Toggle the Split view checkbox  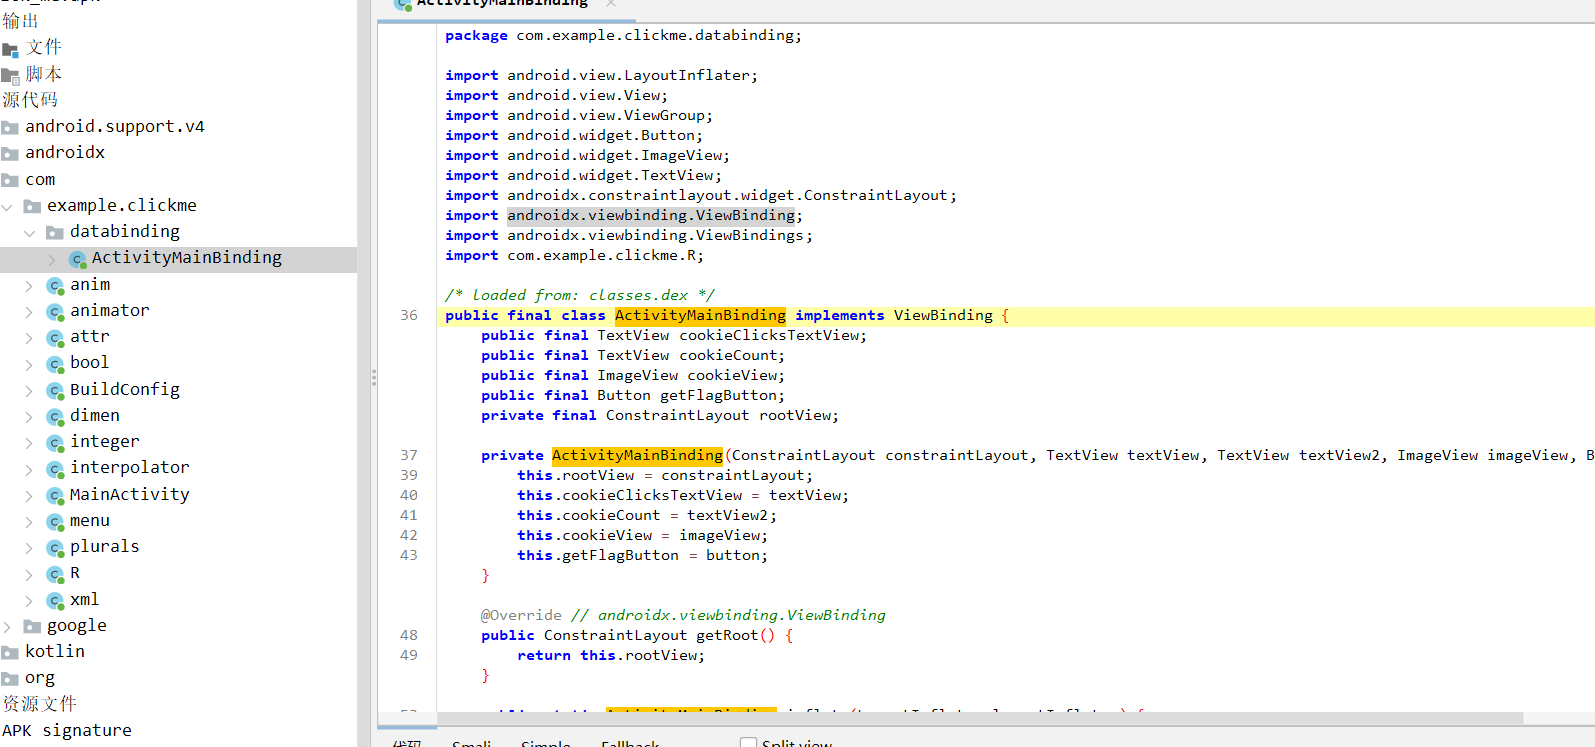(748, 743)
